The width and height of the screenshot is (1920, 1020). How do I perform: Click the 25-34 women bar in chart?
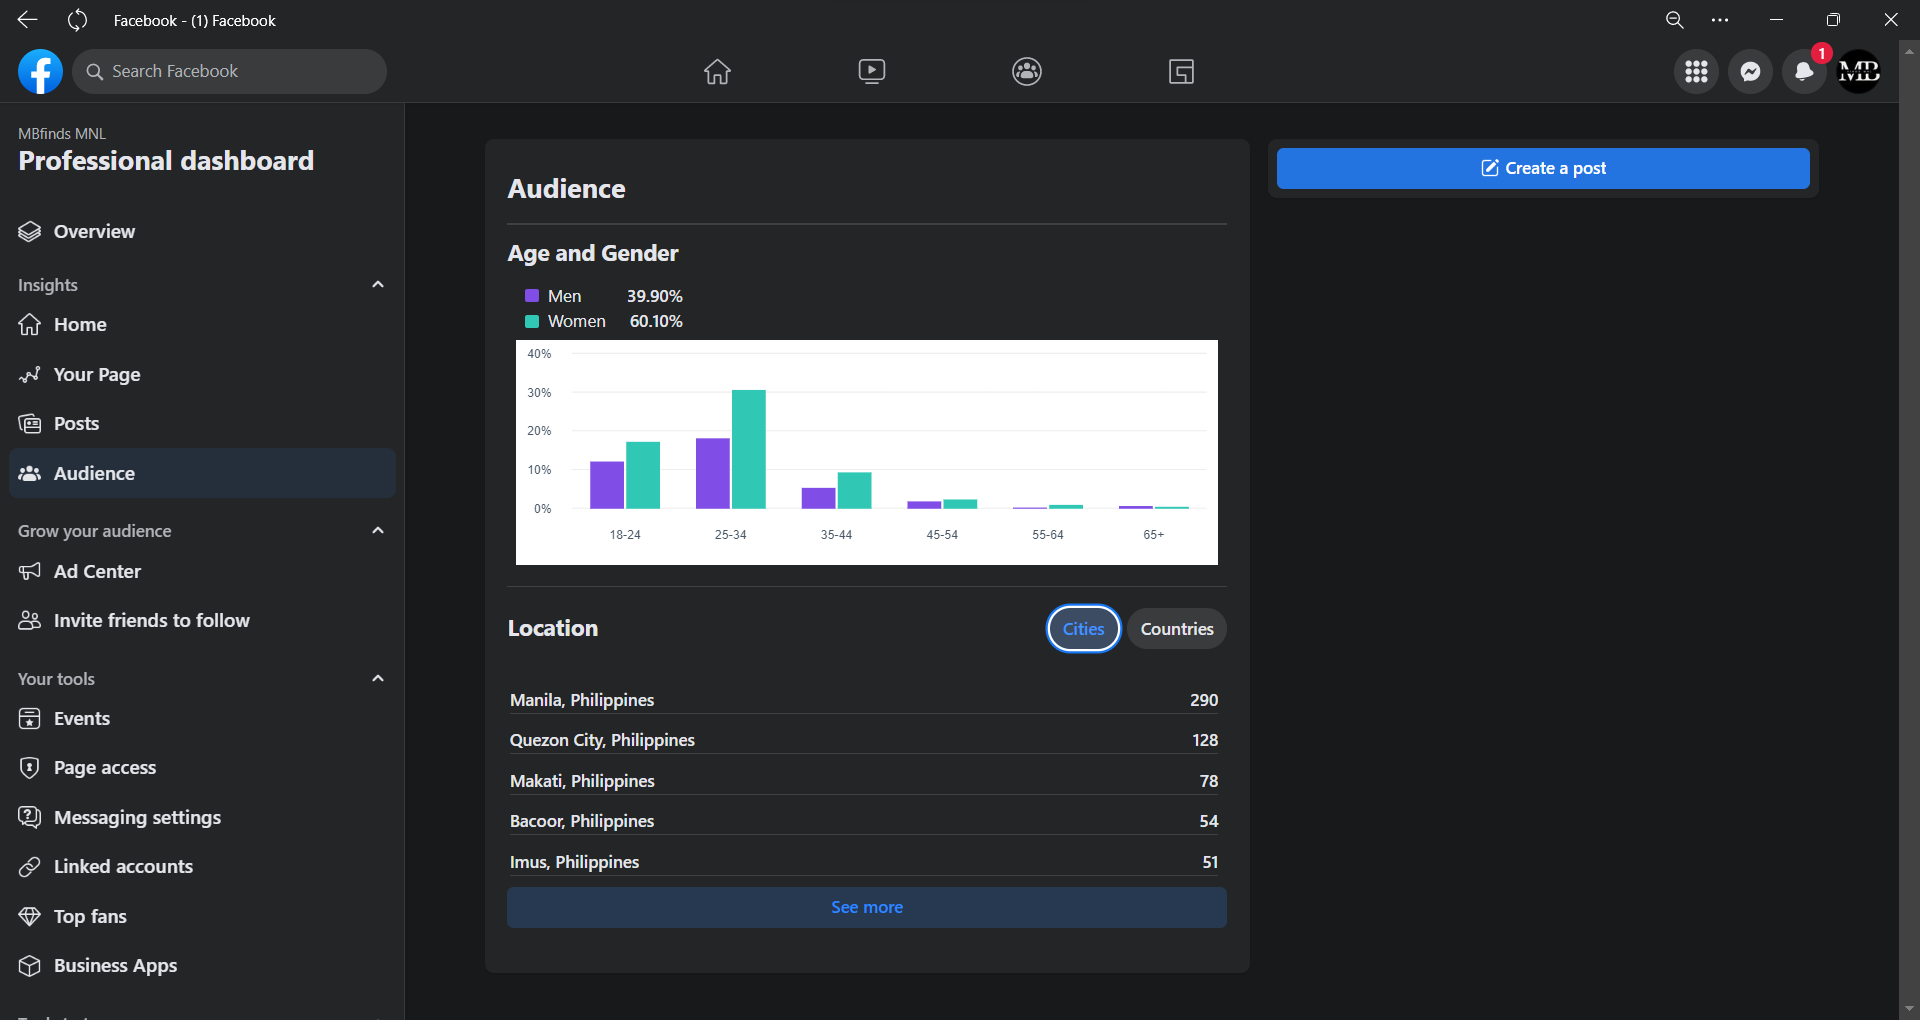click(749, 449)
